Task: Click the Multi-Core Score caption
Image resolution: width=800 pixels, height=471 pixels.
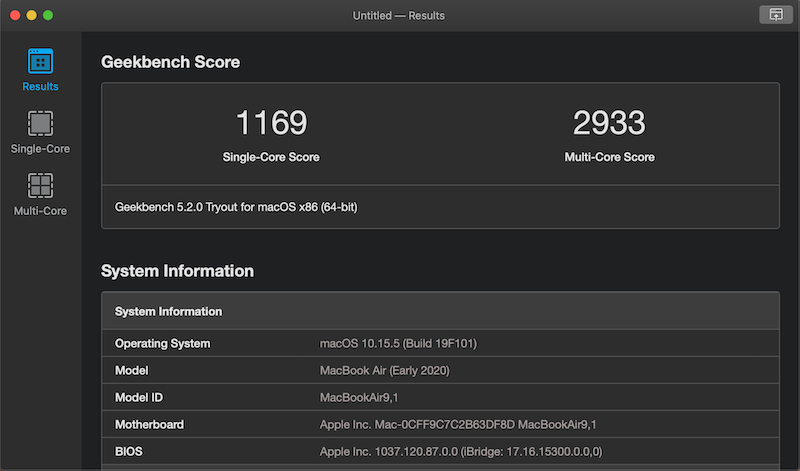Action: coord(609,157)
